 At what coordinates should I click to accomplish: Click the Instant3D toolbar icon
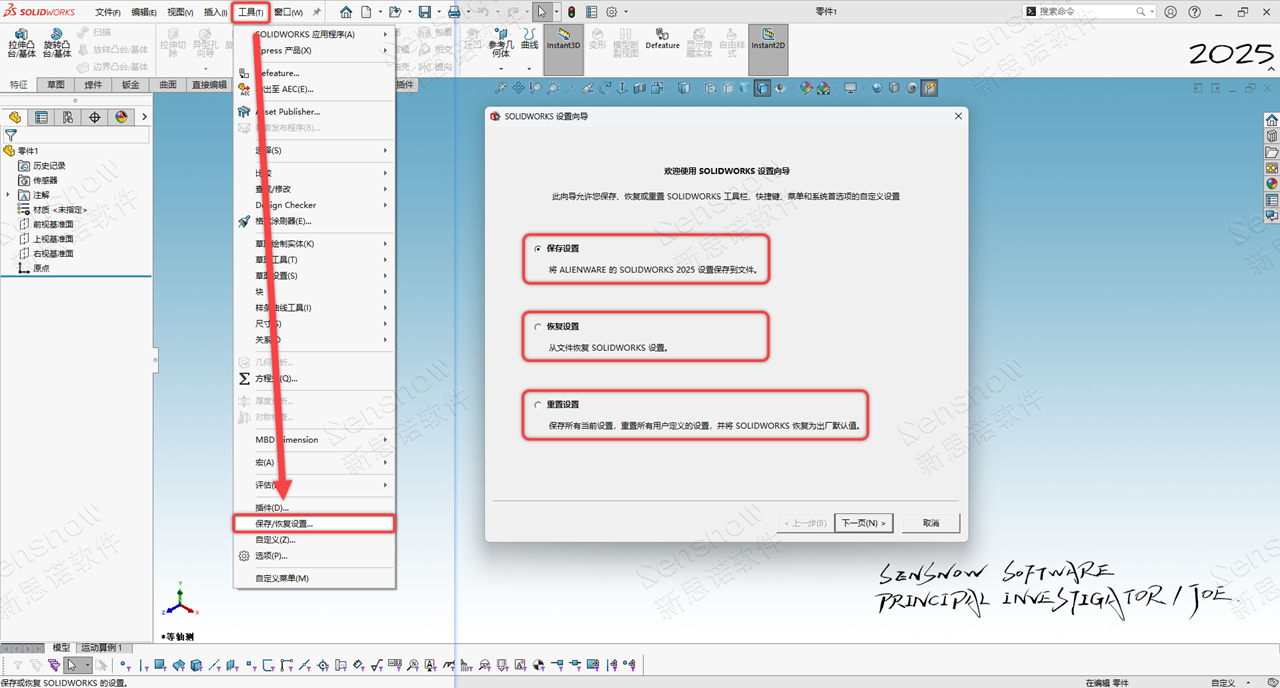pyautogui.click(x=563, y=45)
